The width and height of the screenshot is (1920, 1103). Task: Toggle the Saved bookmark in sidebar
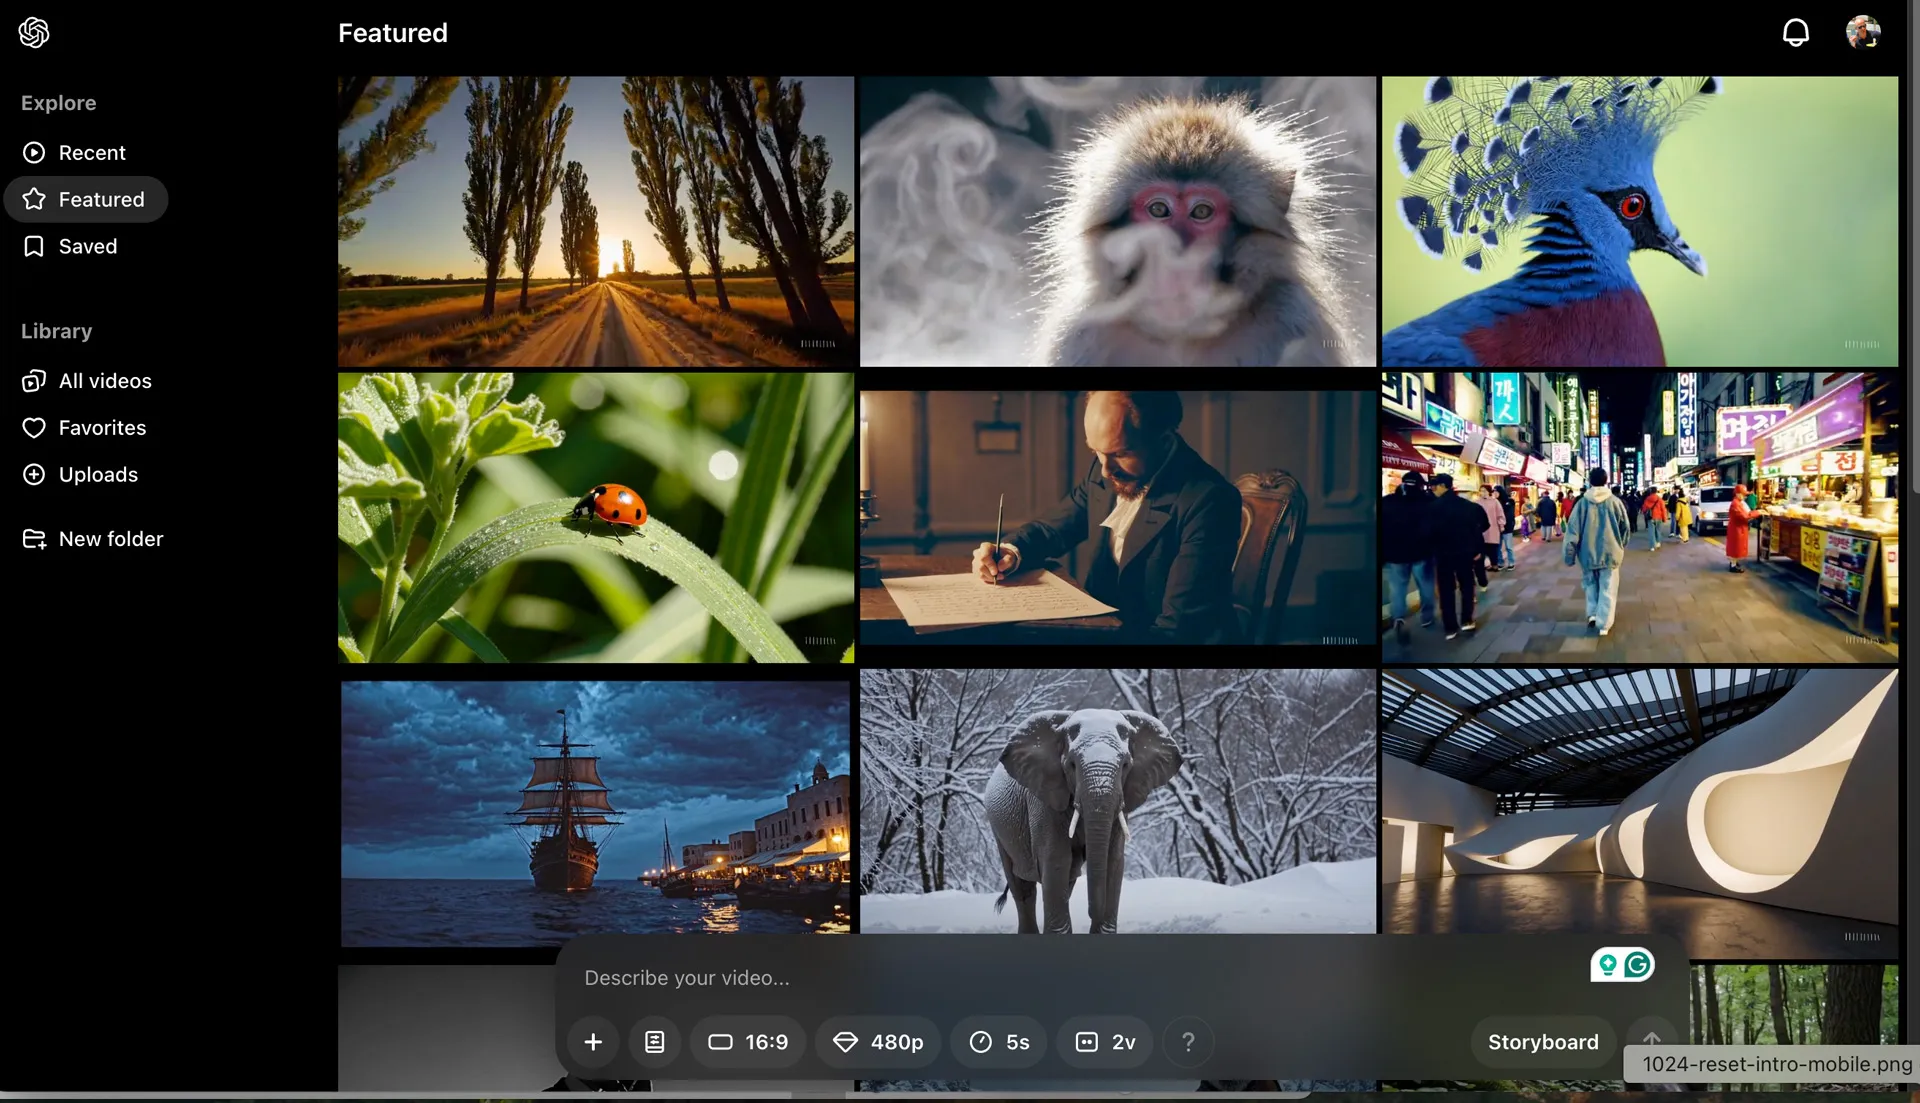click(x=86, y=247)
